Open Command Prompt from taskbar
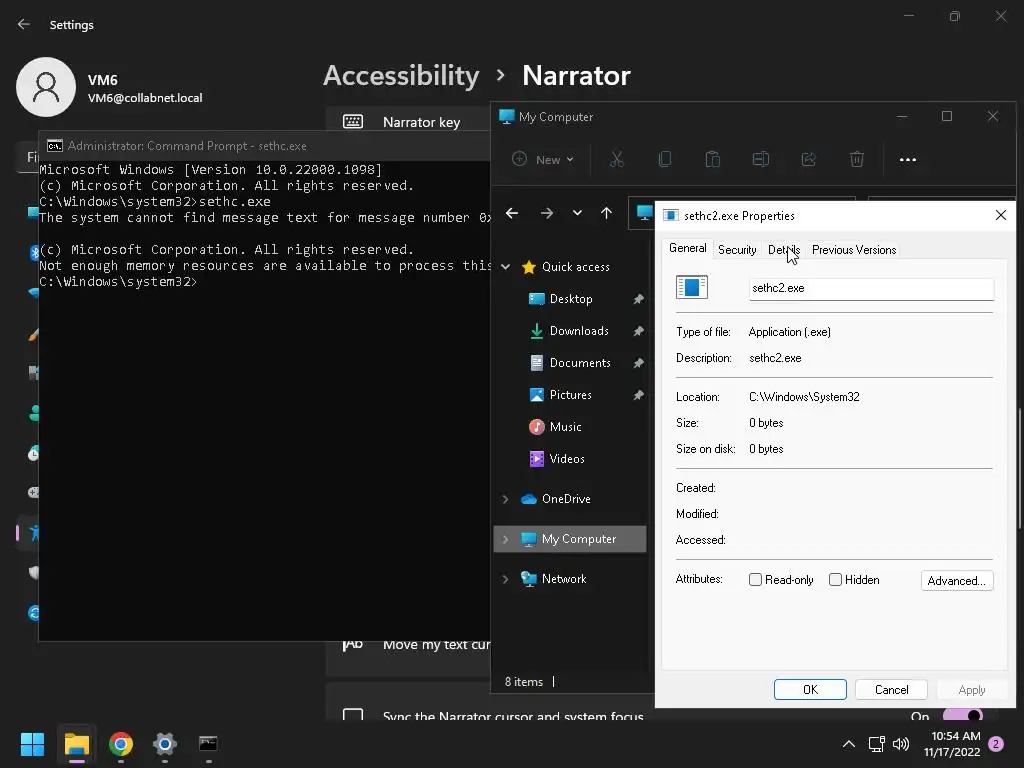Viewport: 1024px width, 768px height. (x=208, y=744)
